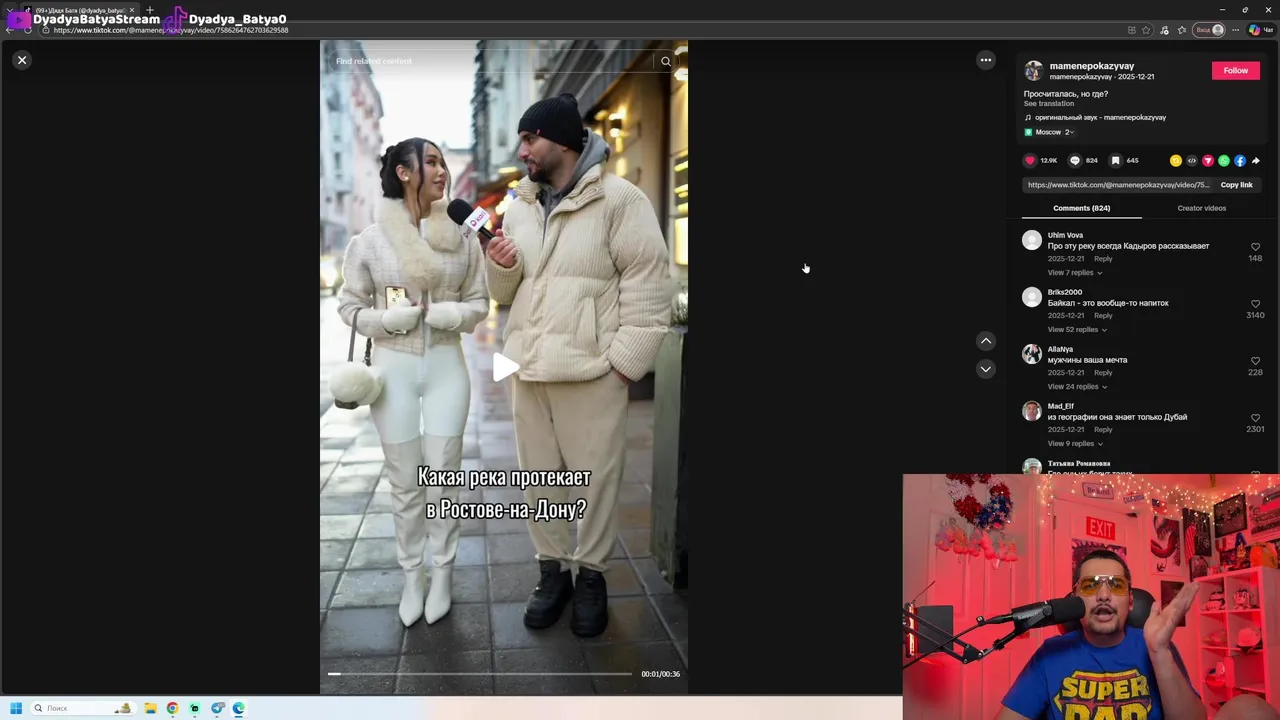Open the three-dots more options menu above the comments
Image resolution: width=1280 pixels, height=720 pixels.
click(x=986, y=60)
